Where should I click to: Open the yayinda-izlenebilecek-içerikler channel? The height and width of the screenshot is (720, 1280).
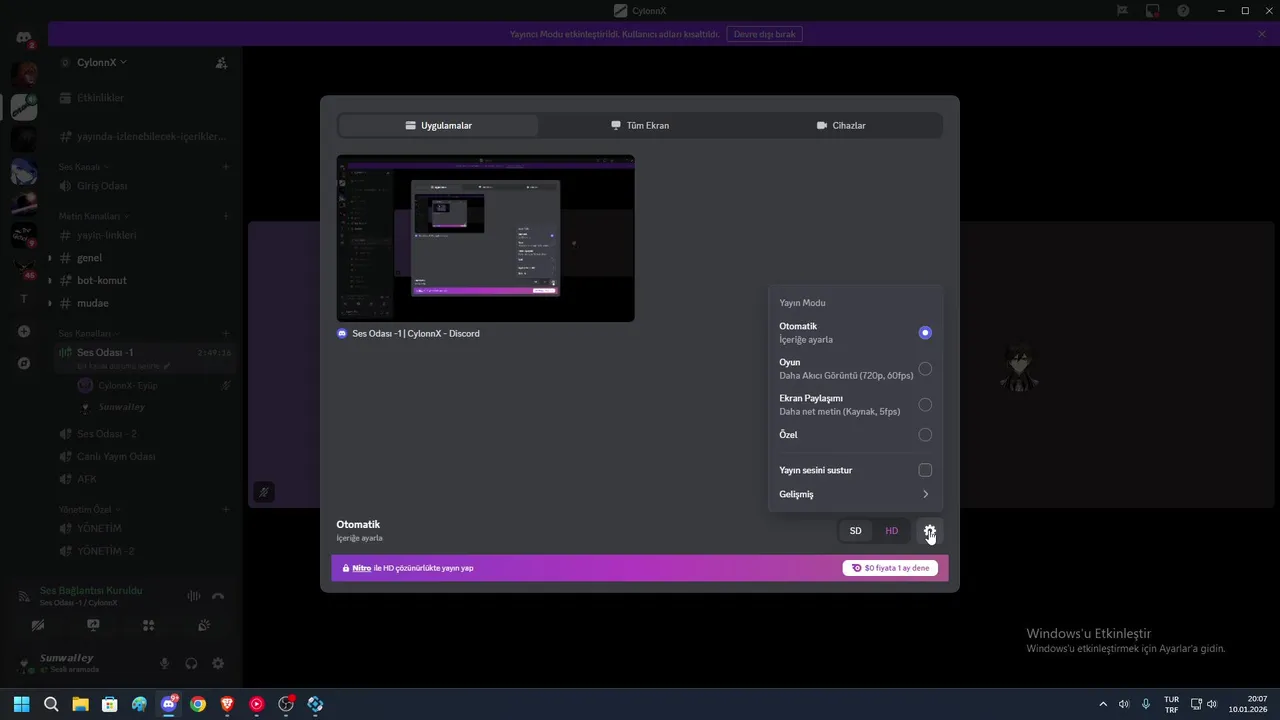click(145, 136)
